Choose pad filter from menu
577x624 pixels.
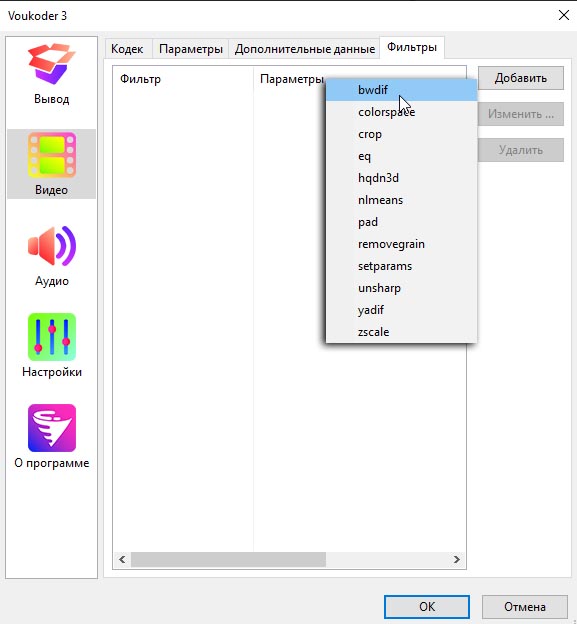pos(401,222)
